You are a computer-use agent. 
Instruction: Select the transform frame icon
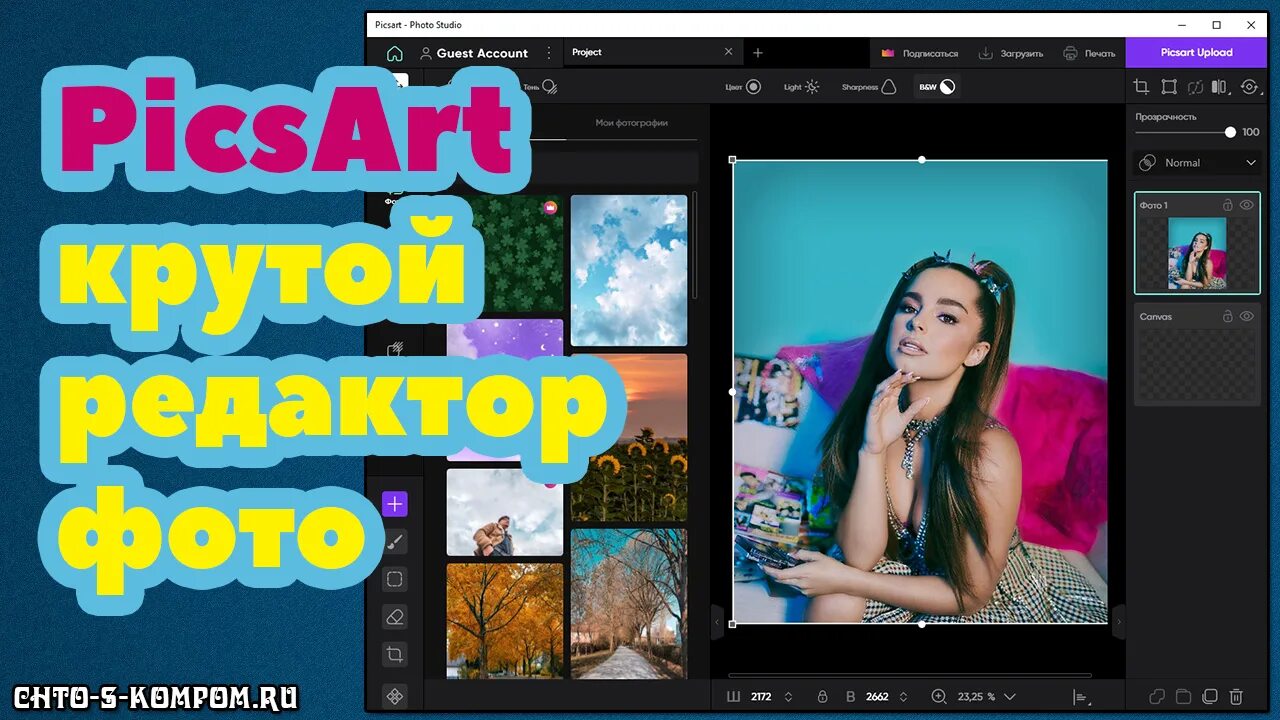(1168, 87)
